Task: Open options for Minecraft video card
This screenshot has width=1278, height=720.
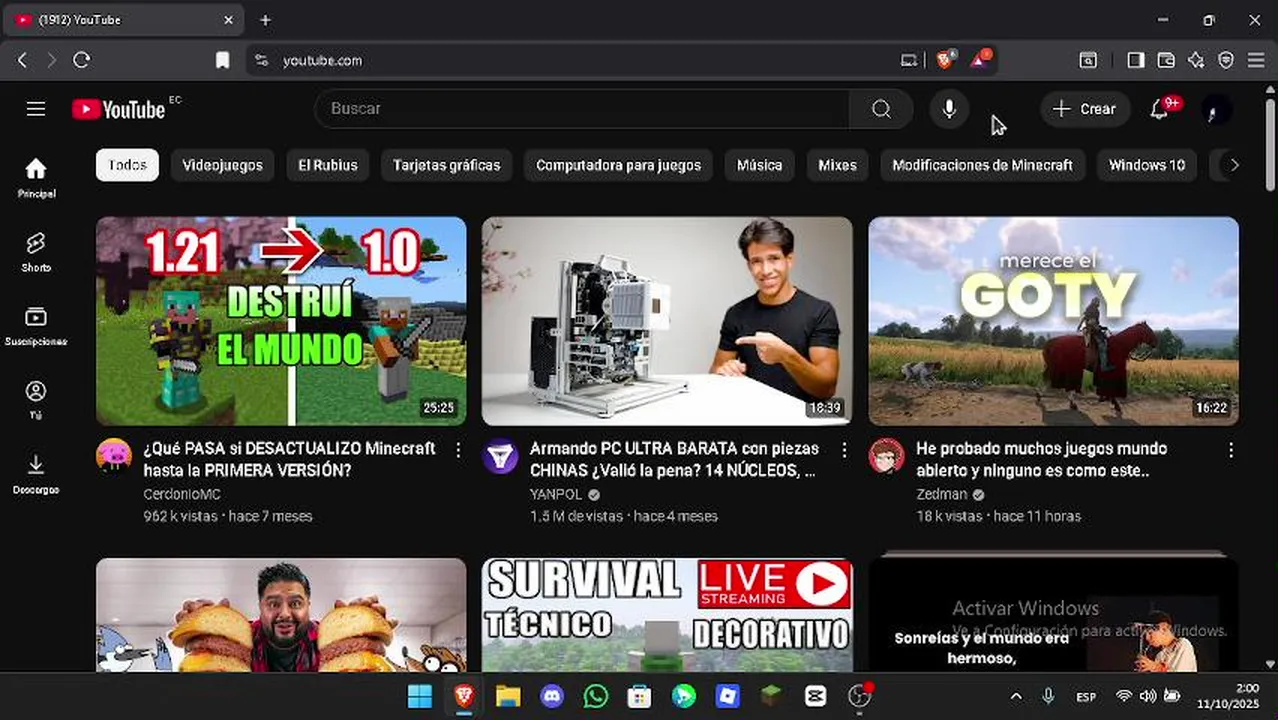Action: 459,450
